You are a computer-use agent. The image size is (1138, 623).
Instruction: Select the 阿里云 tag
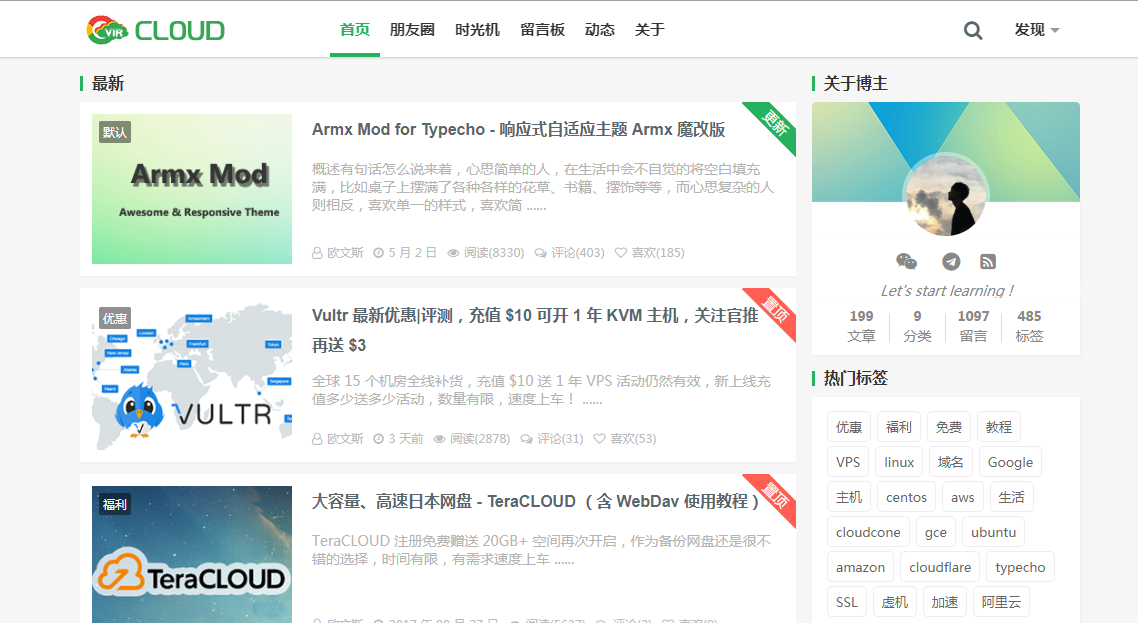point(1001,601)
